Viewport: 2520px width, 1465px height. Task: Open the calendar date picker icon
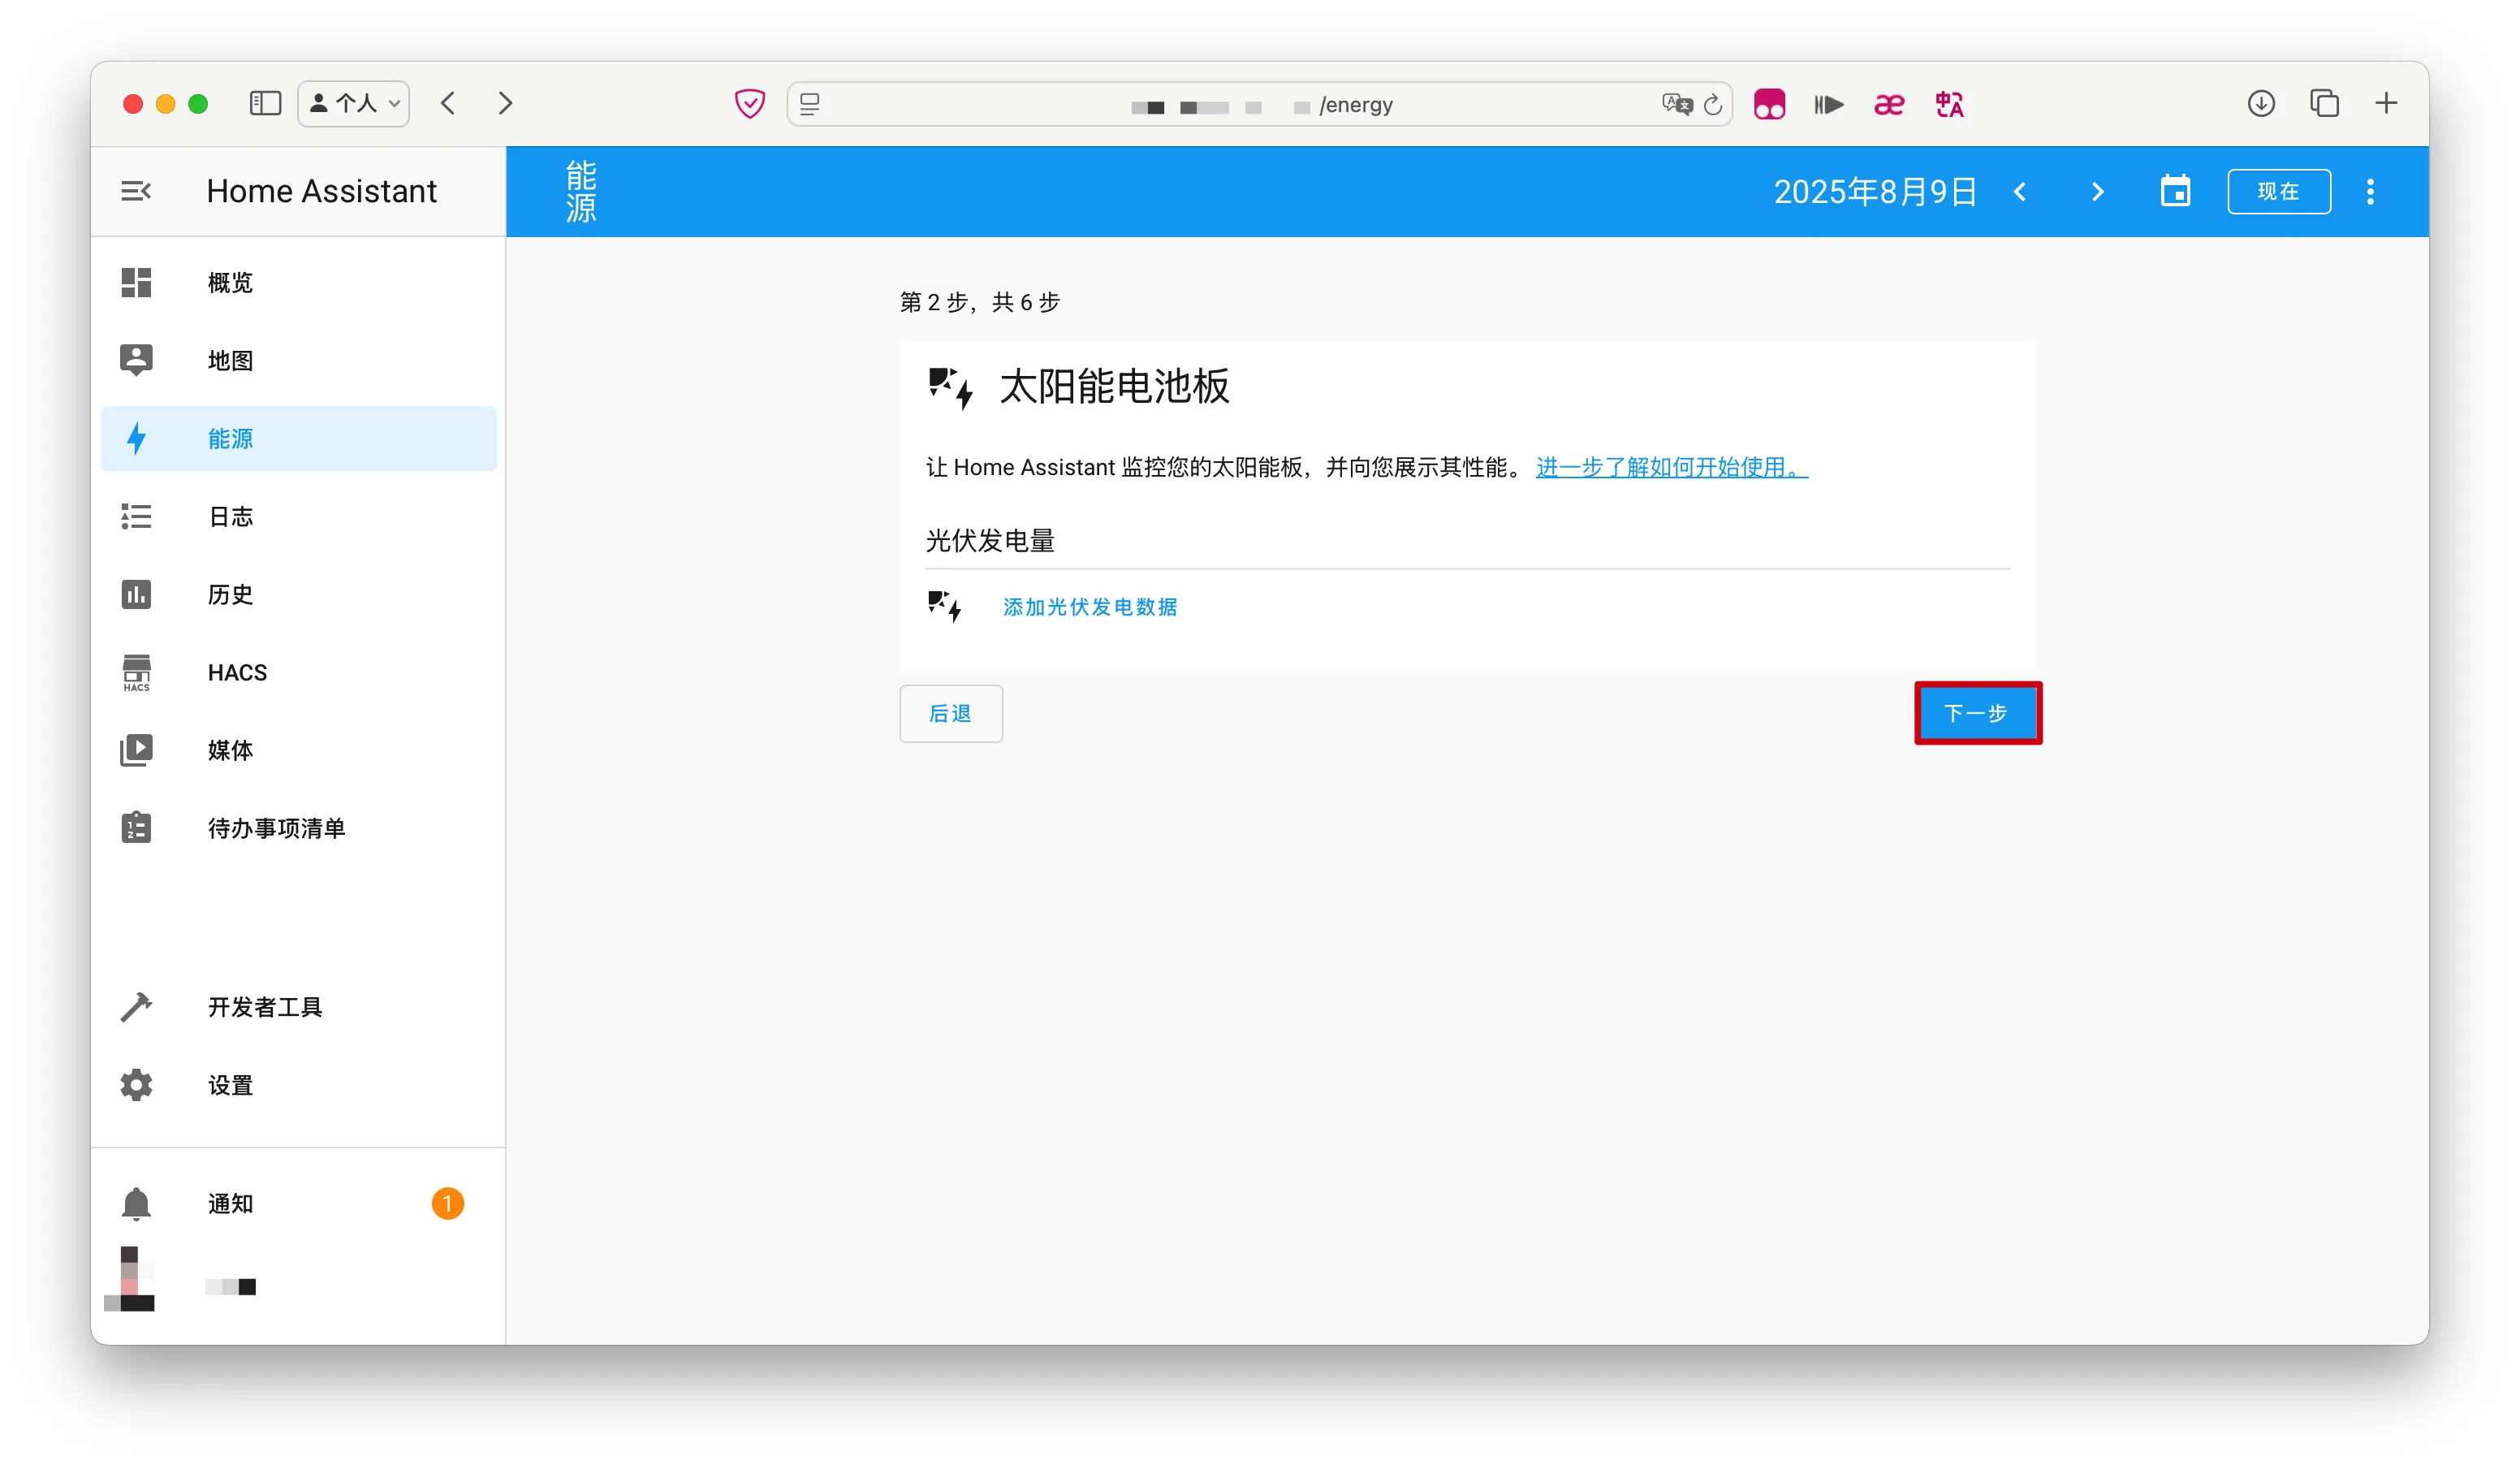click(x=2174, y=191)
